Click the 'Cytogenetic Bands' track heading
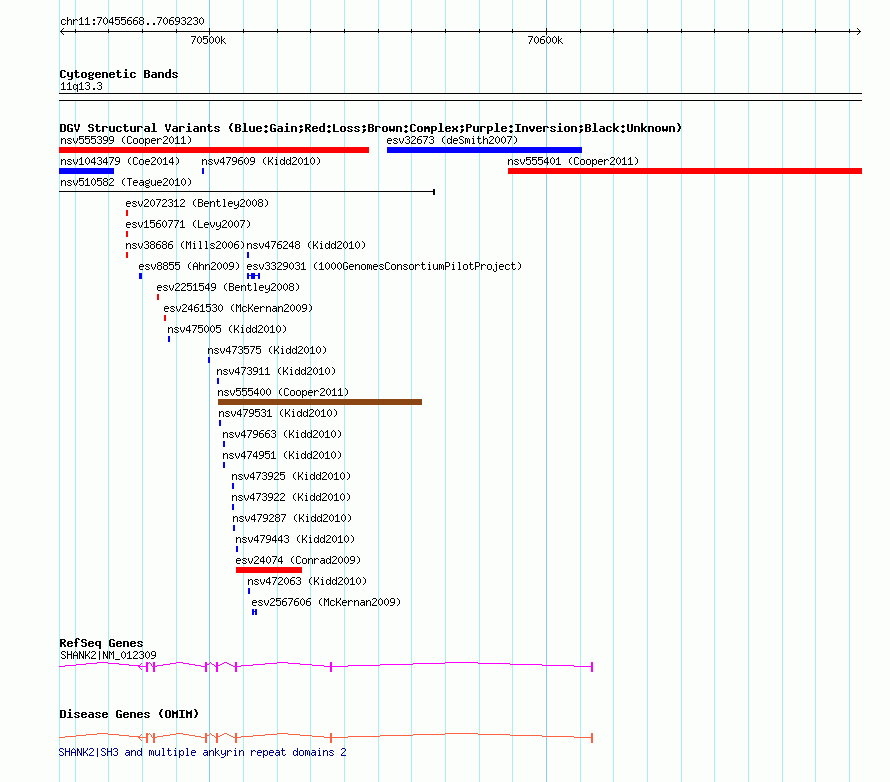Screen dimensions: 890x782 click(119, 74)
